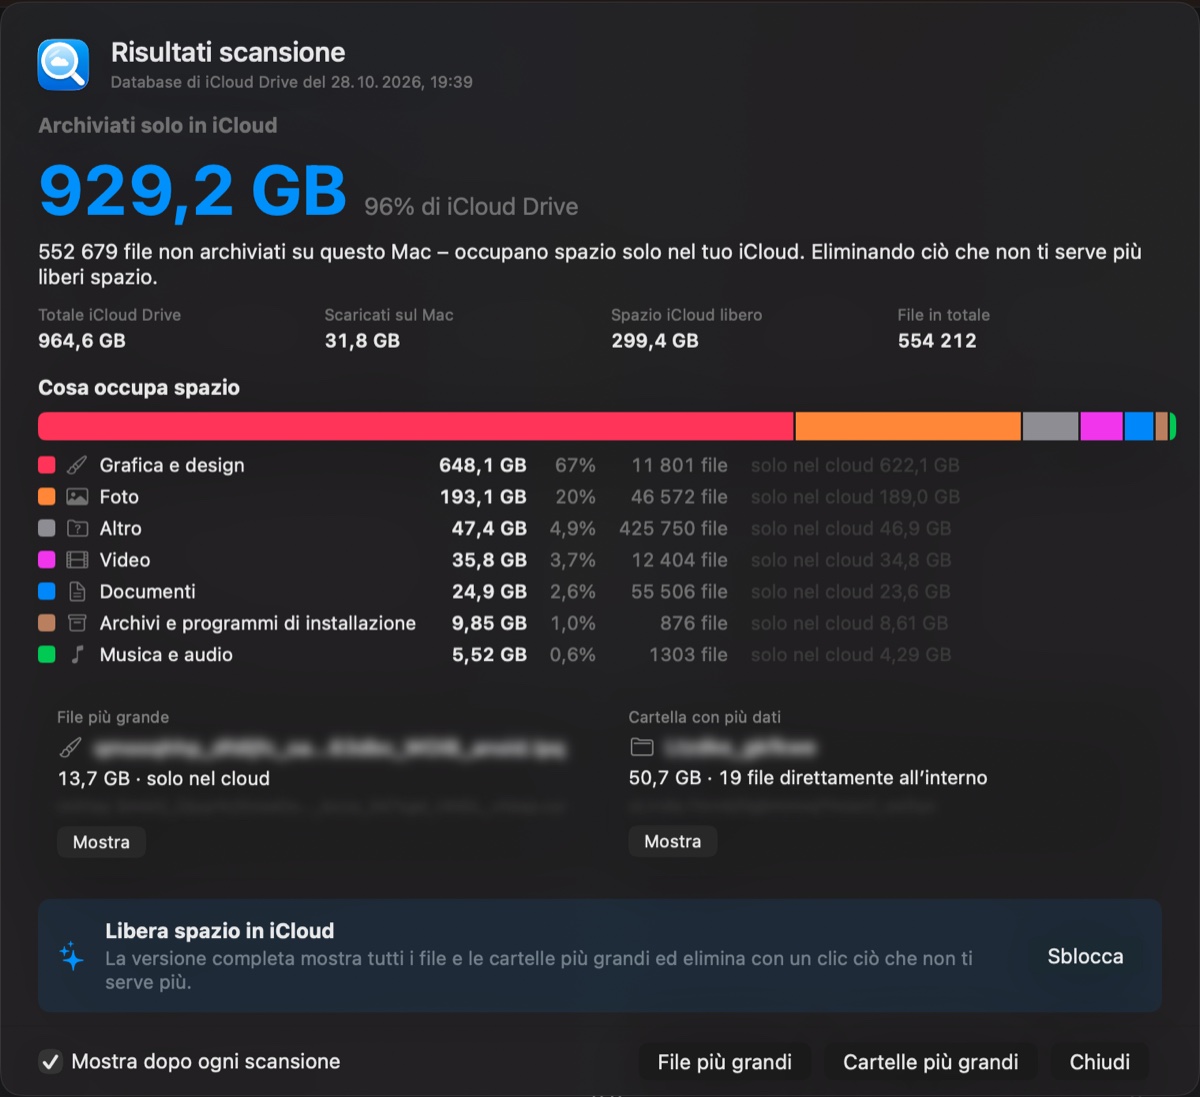Click the orange Foto color swatch
Screen dimensions: 1200x1097
[x=46, y=497]
